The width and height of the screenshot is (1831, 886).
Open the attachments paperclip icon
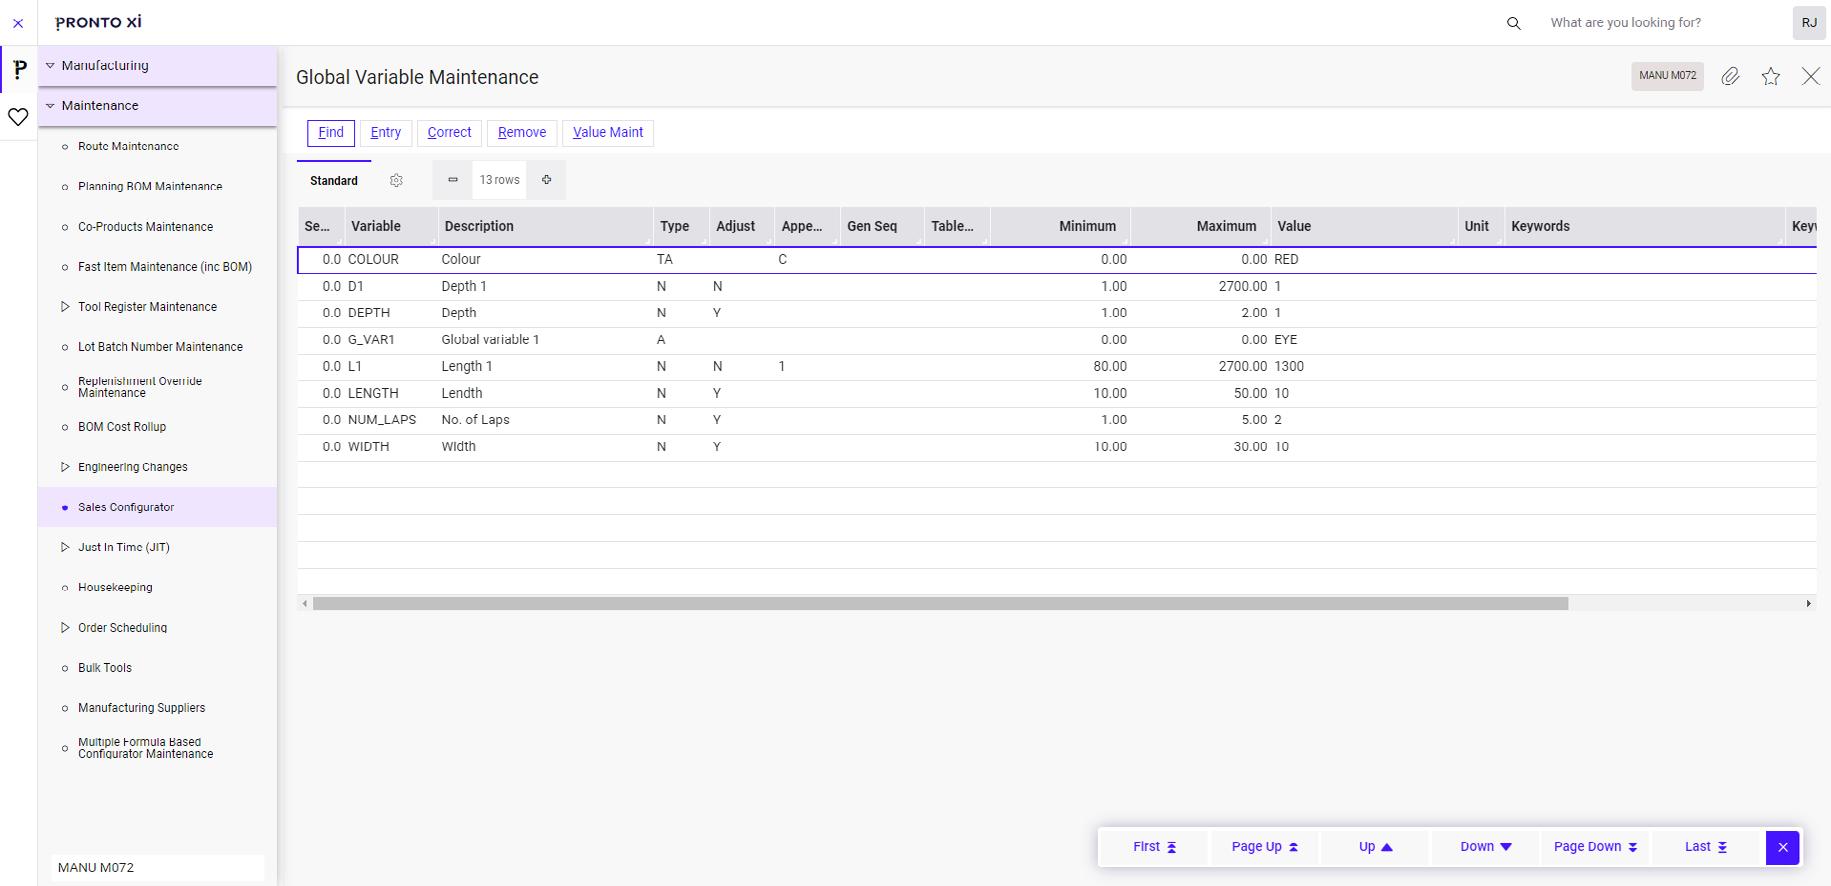pos(1730,76)
